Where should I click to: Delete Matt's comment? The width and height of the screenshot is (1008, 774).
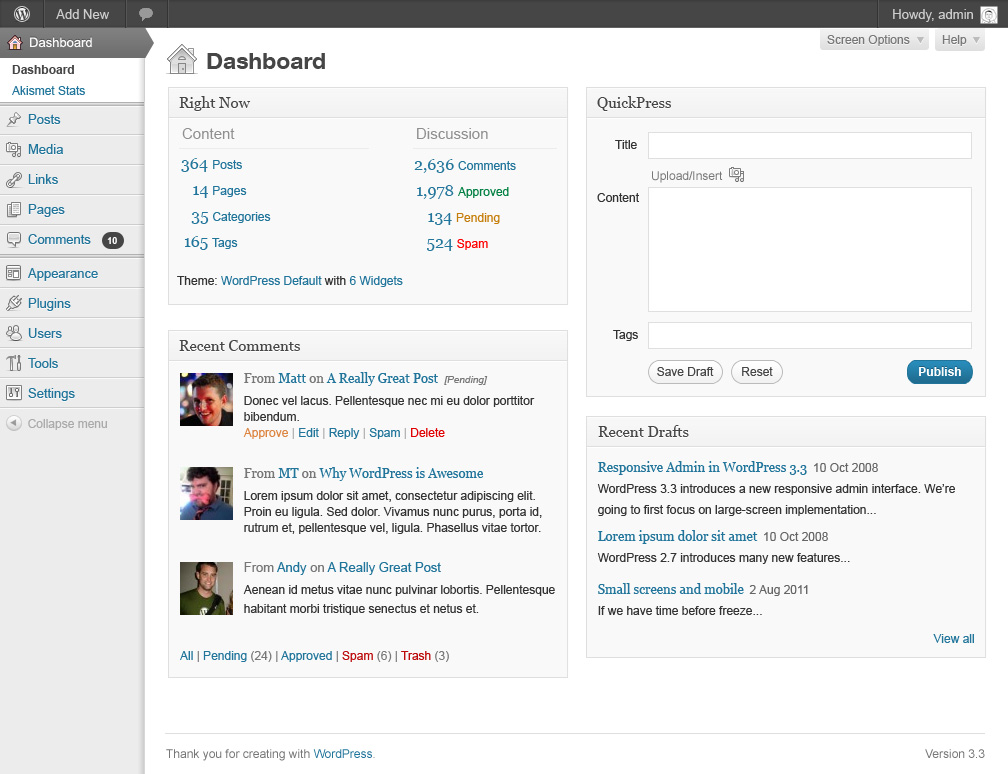coord(428,433)
